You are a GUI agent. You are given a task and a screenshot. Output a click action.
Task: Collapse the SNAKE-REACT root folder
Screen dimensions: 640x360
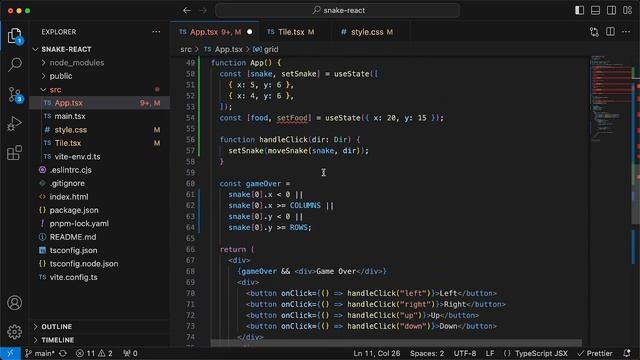[100, 49]
